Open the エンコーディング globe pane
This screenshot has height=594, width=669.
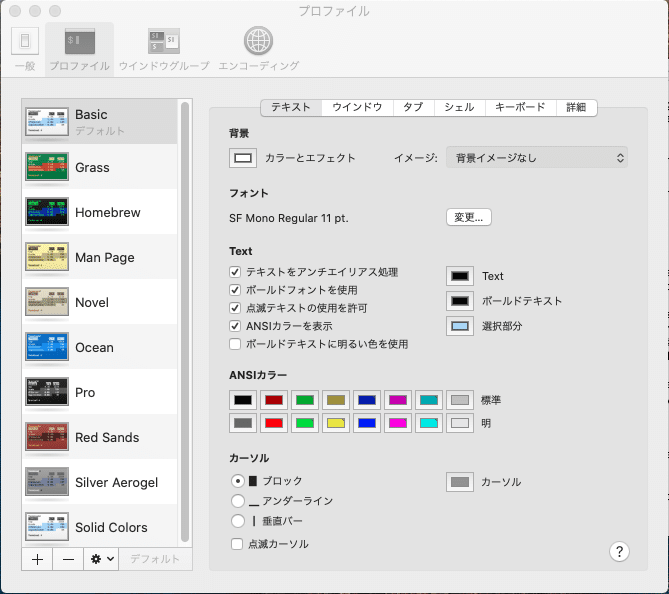259,49
